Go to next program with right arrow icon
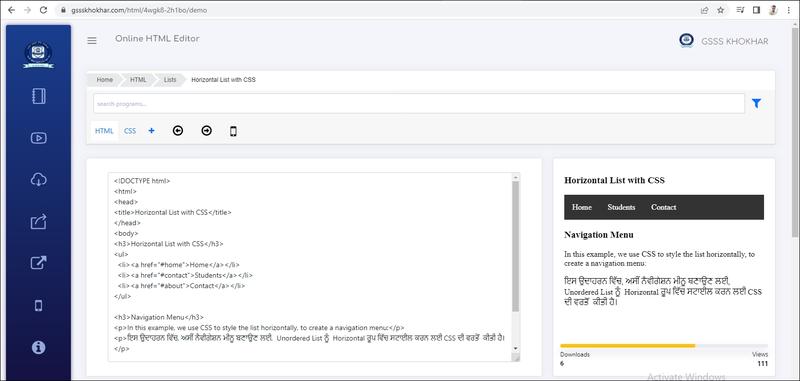 [206, 131]
